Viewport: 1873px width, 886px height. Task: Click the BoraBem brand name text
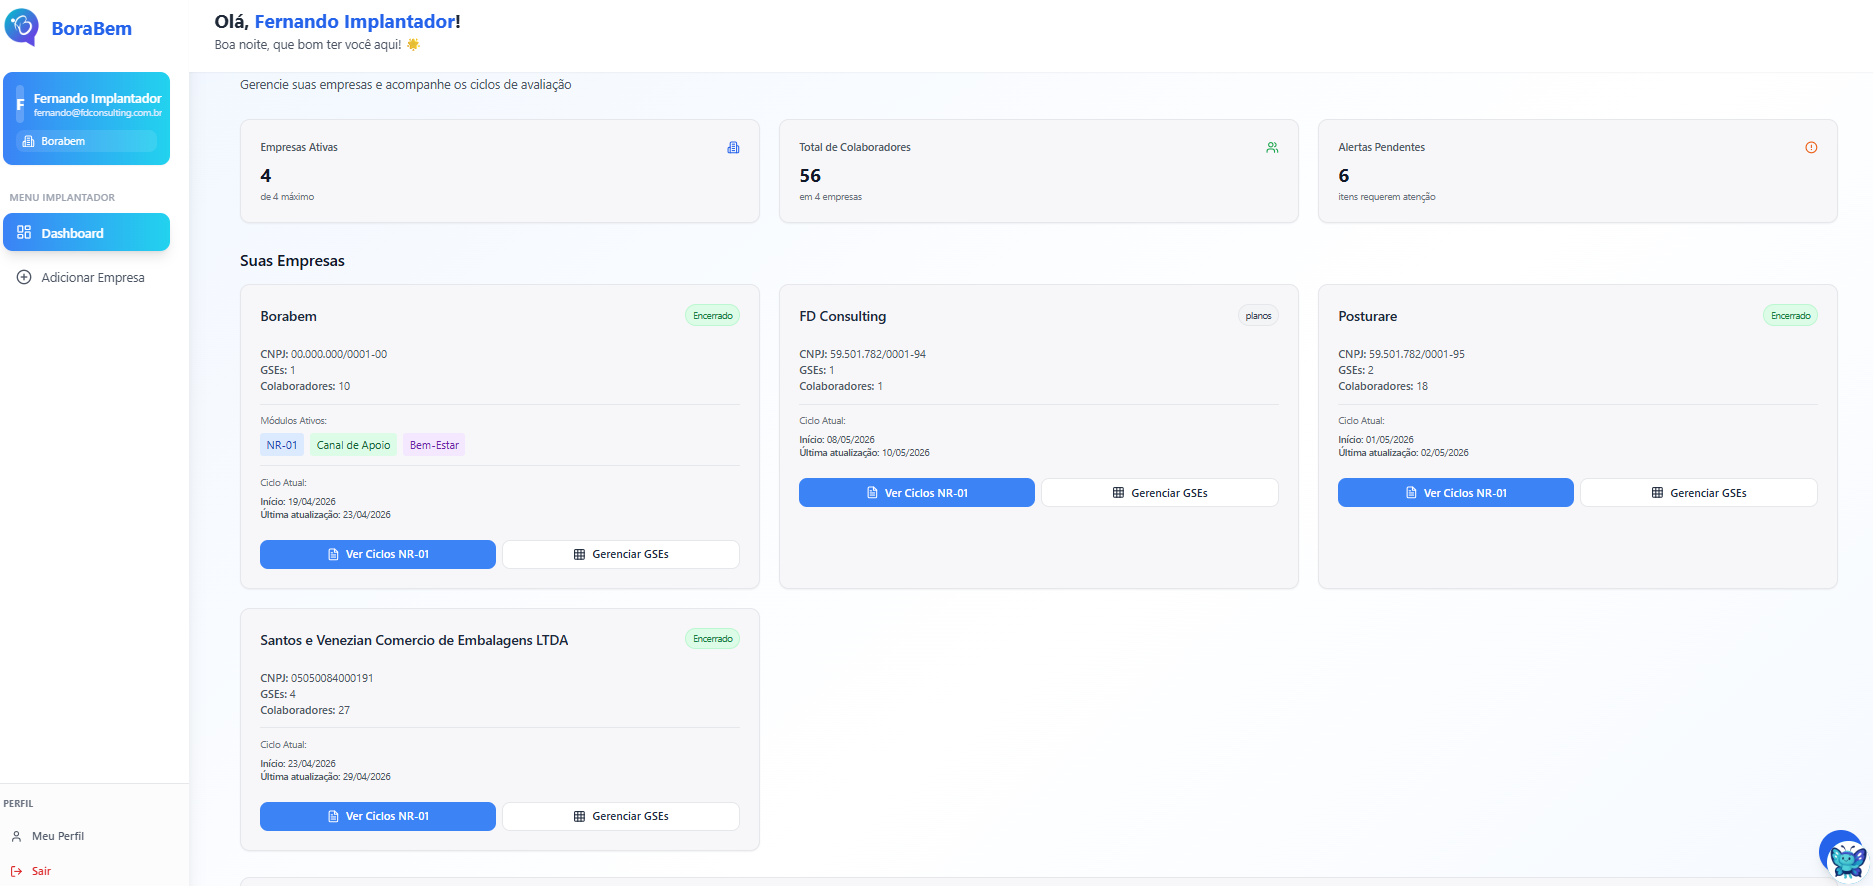coord(92,28)
